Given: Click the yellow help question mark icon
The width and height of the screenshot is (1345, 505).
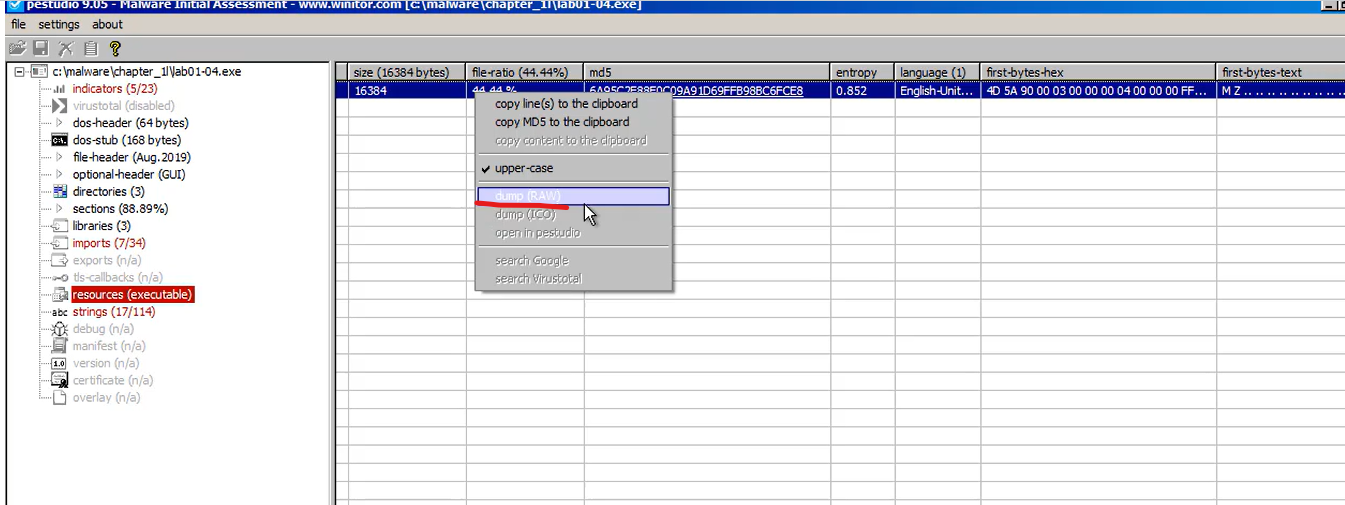Looking at the screenshot, I should point(115,48).
